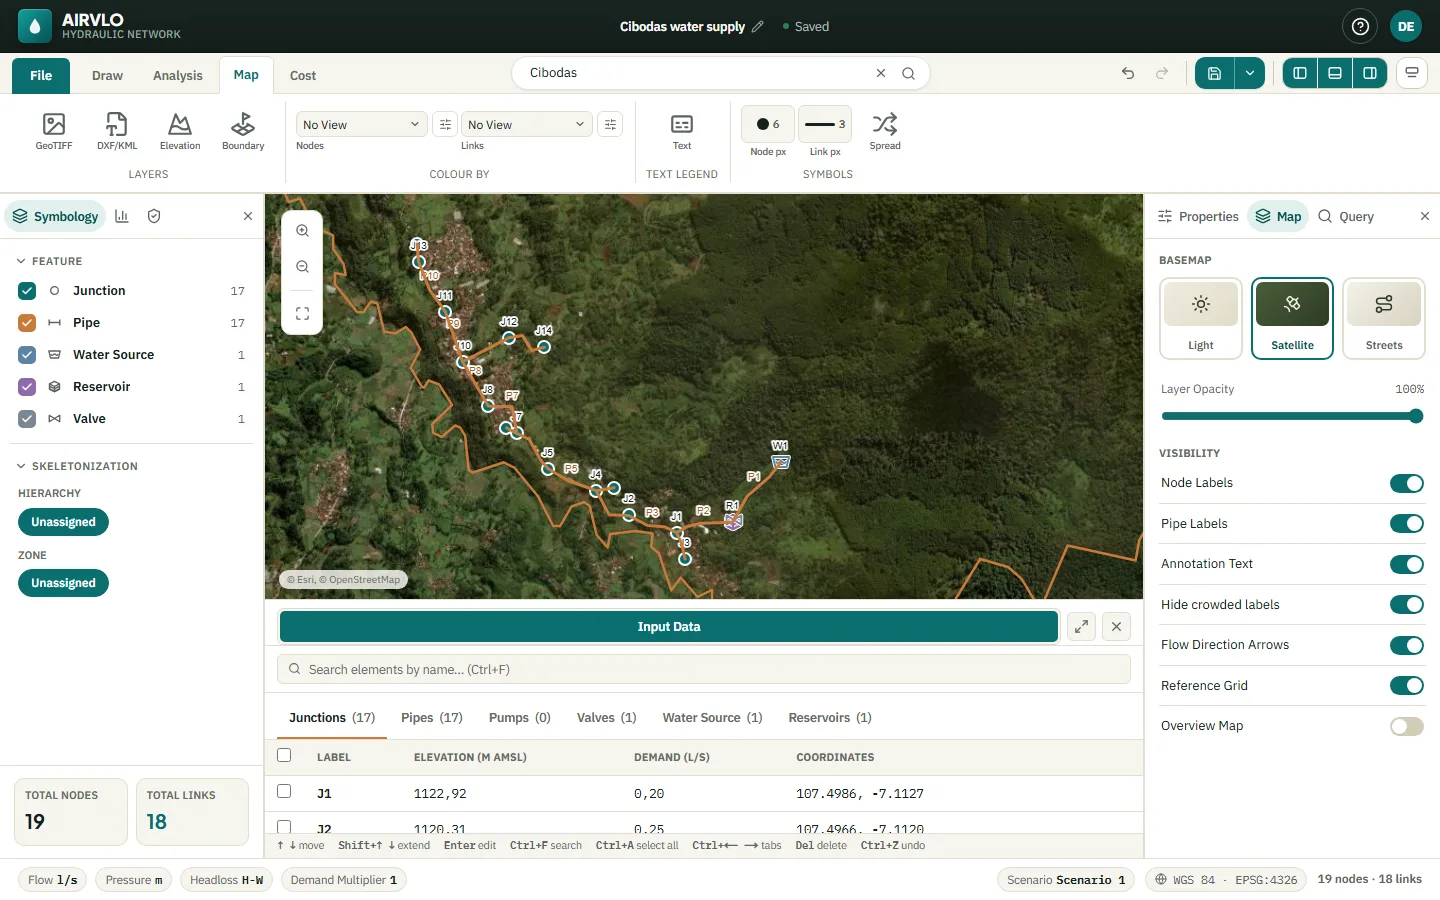This screenshot has height=900, width=1440.
Task: Enable the Overview Map toggle
Action: tap(1407, 726)
